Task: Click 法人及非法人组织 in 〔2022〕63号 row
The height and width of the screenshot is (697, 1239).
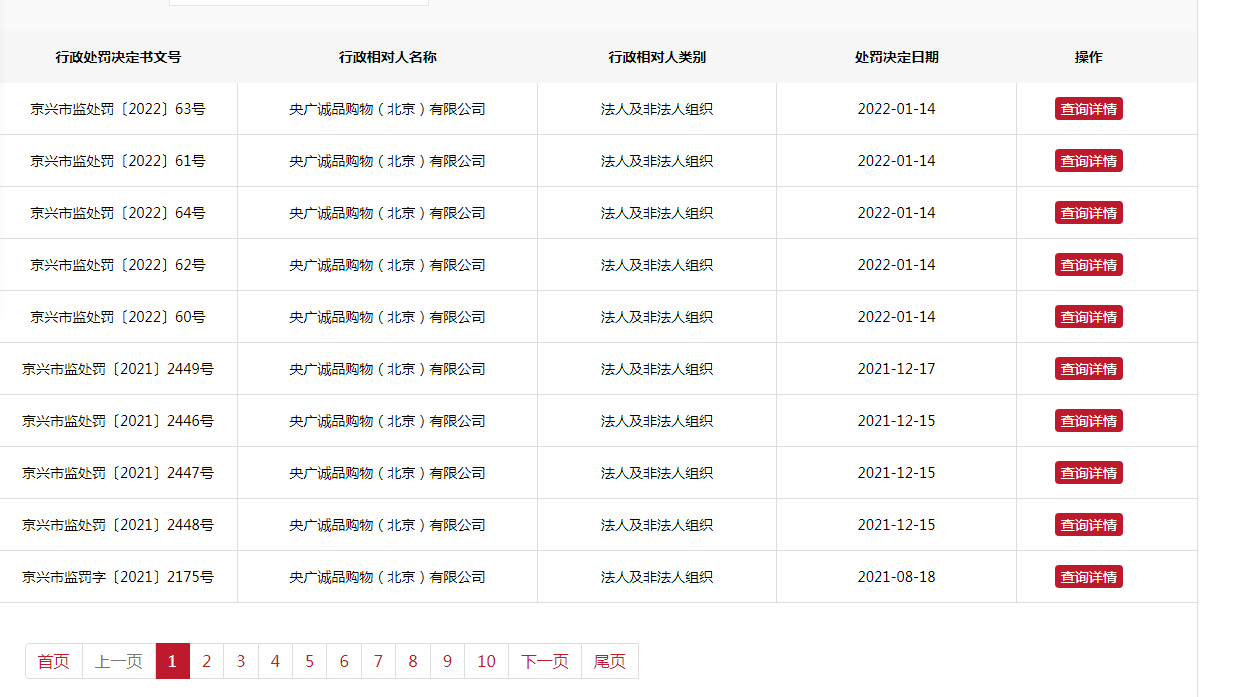Action: 657,109
